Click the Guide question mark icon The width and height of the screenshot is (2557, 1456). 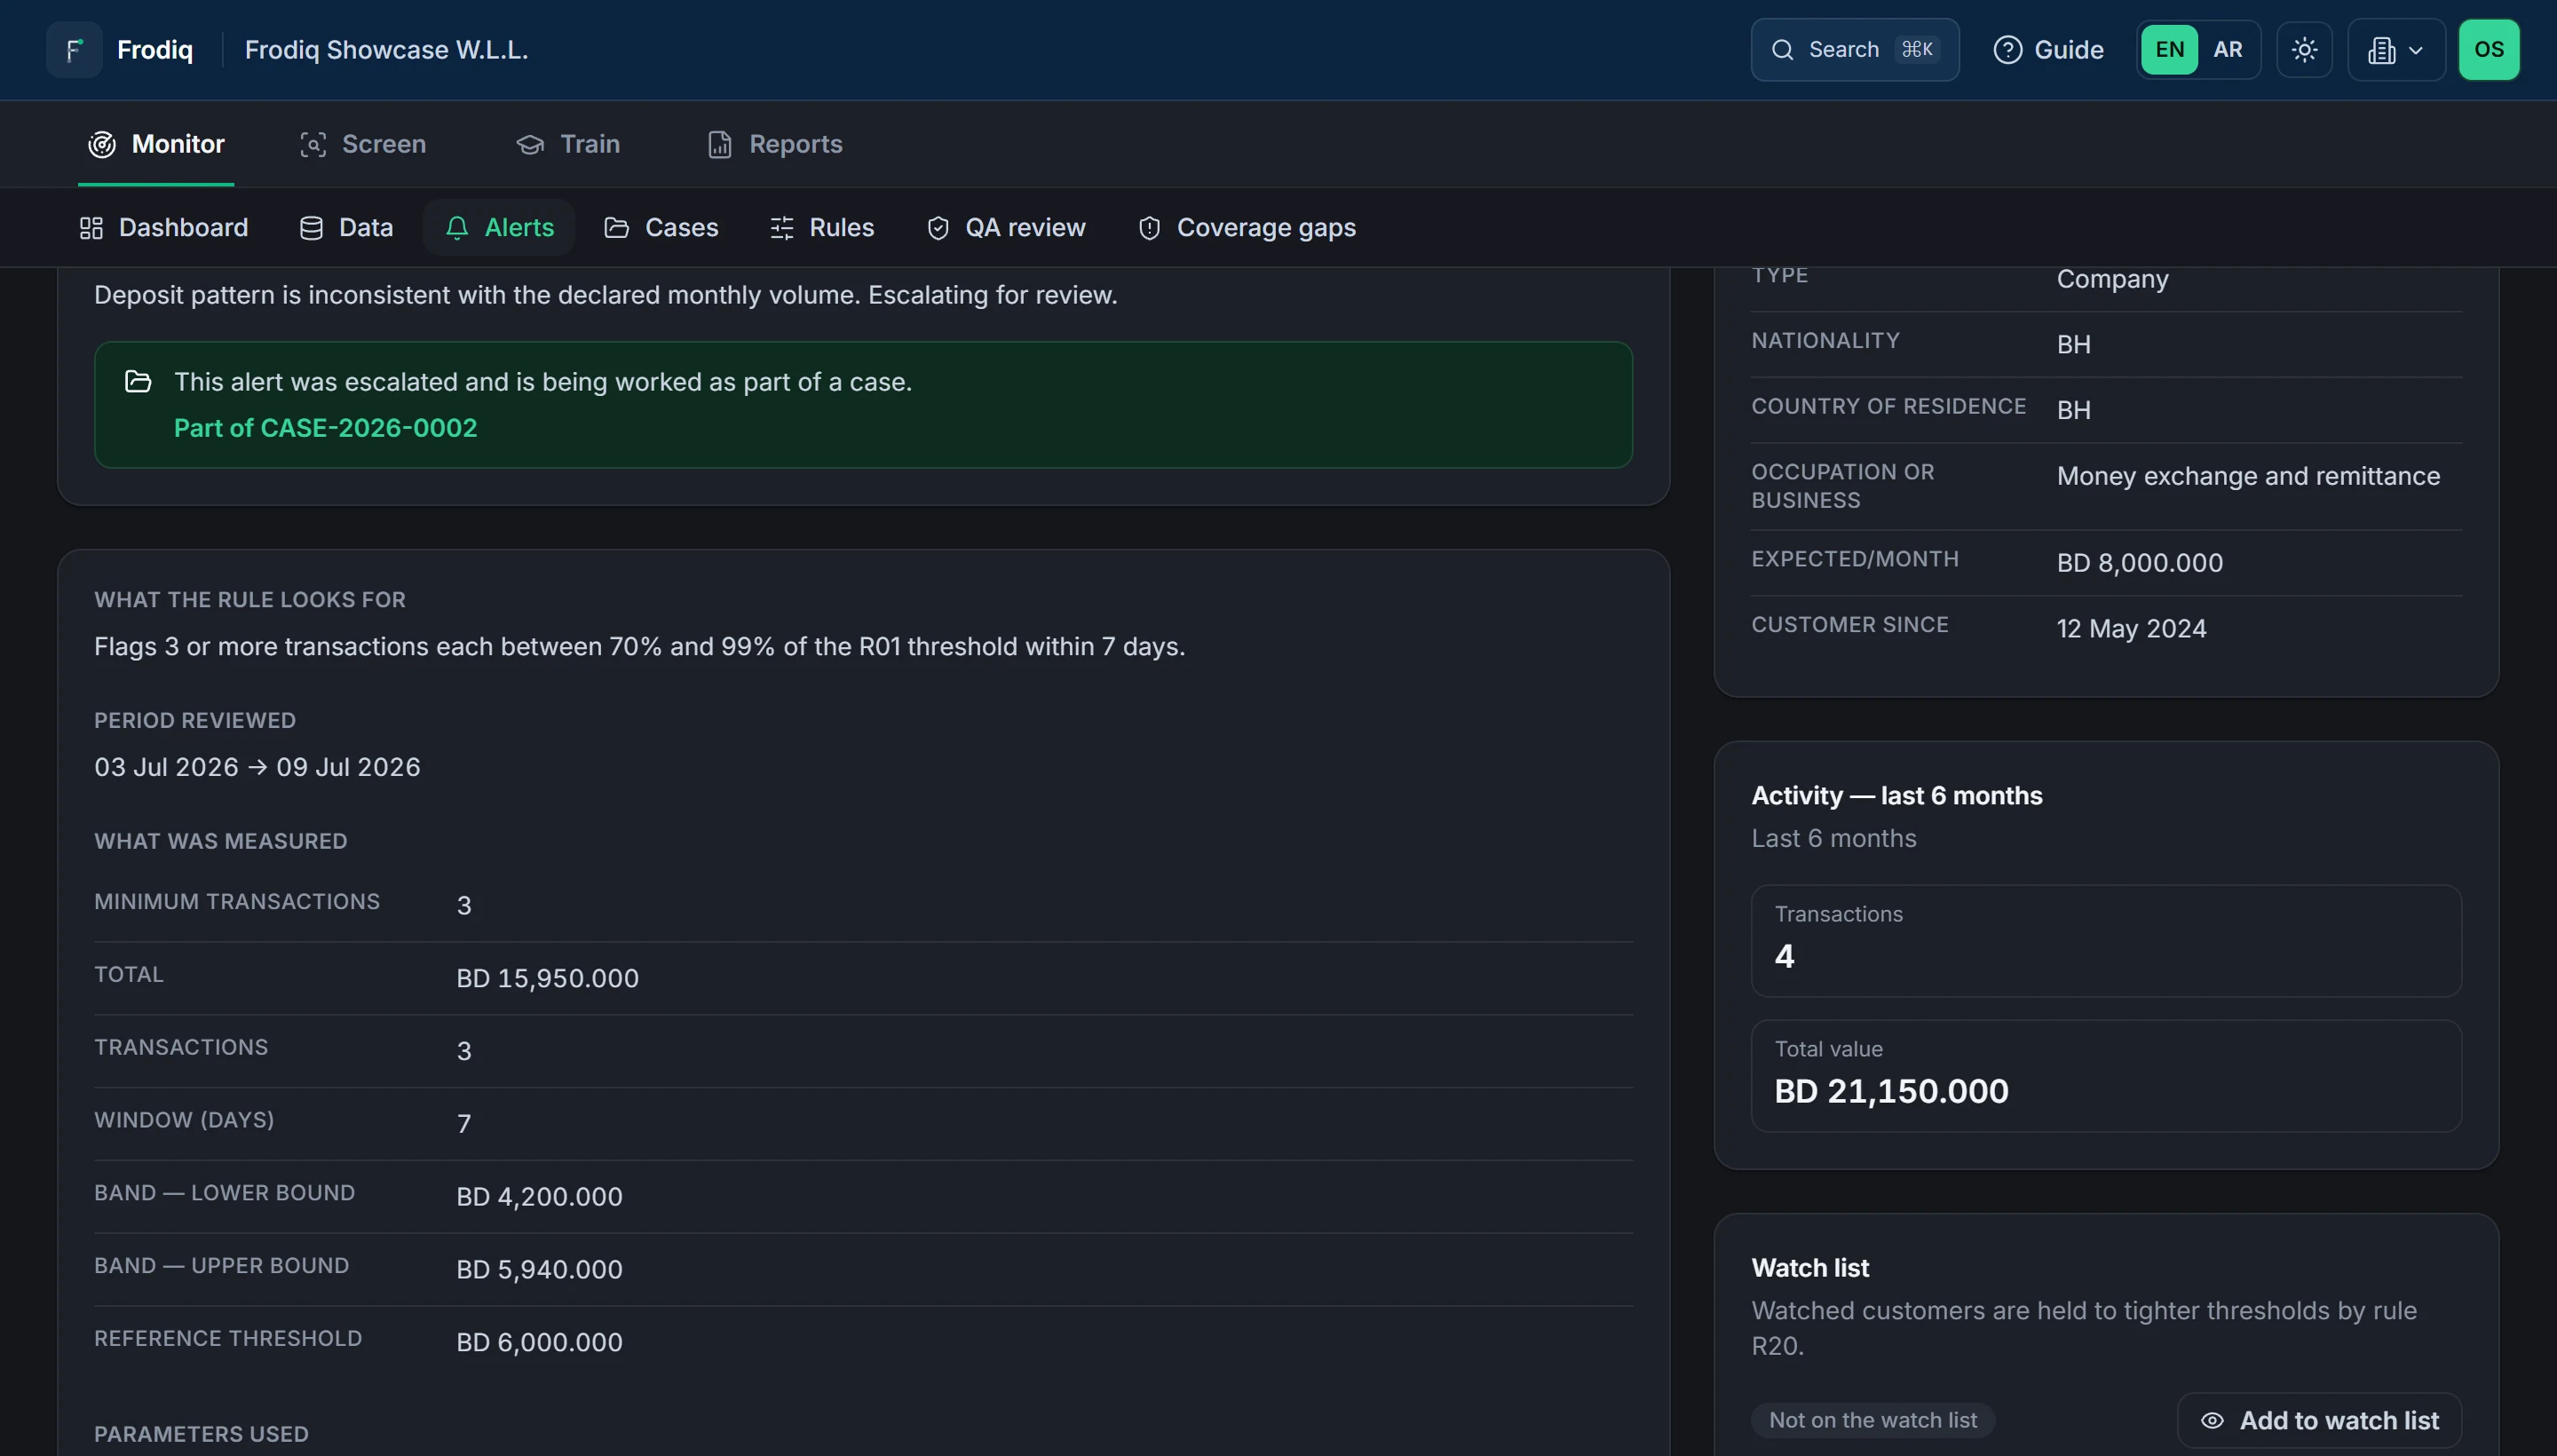point(2007,50)
